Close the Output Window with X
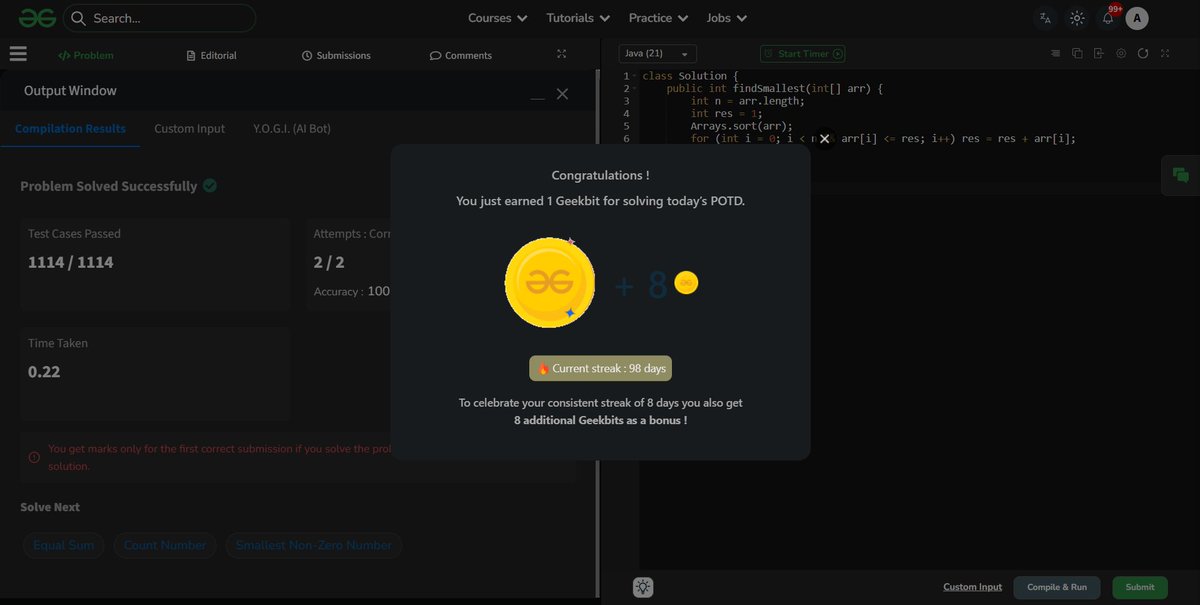This screenshot has width=1200, height=605. click(x=562, y=93)
